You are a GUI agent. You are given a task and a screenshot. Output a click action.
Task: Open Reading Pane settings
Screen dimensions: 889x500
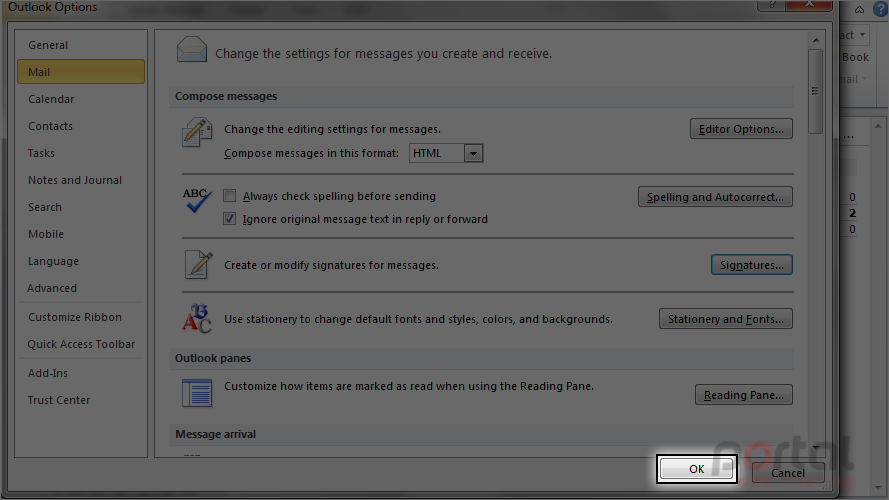(x=744, y=395)
